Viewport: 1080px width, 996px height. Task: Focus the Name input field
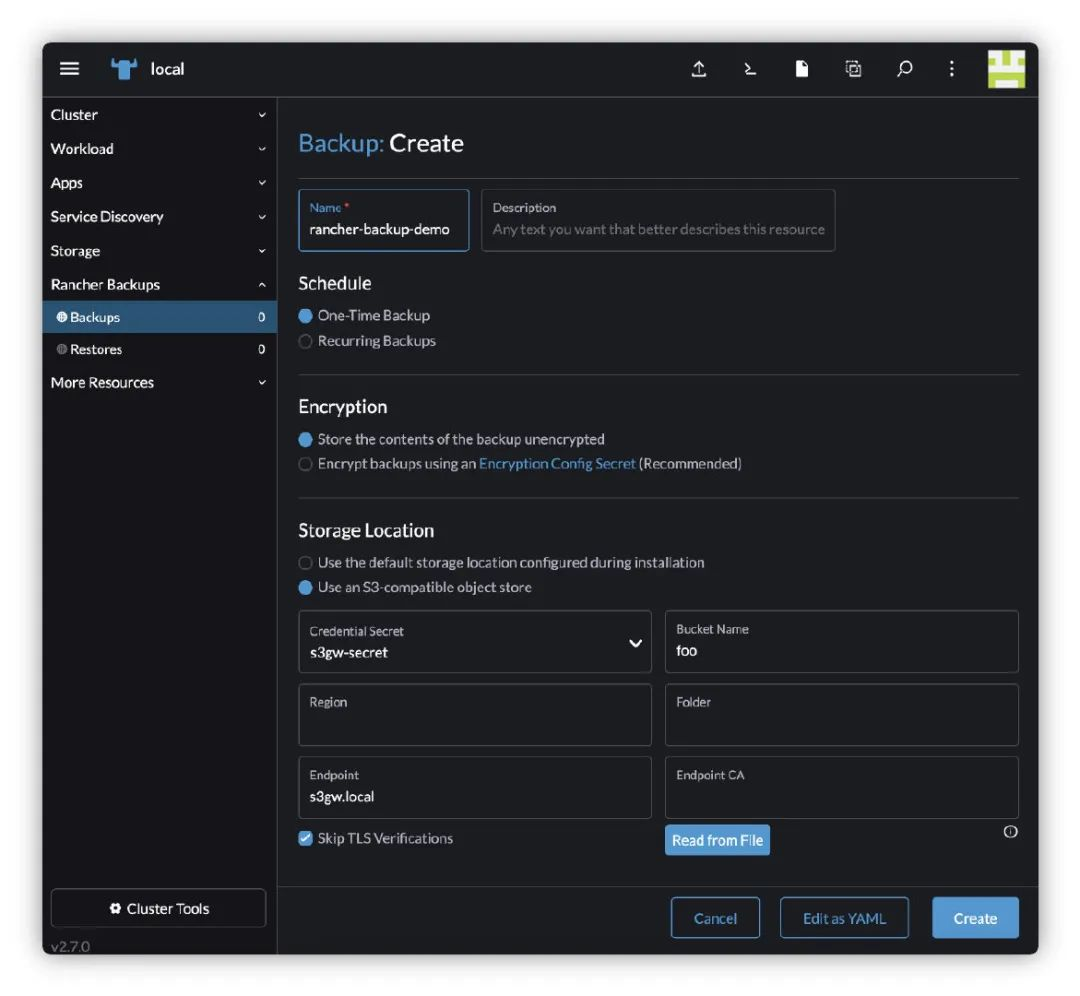[384, 220]
